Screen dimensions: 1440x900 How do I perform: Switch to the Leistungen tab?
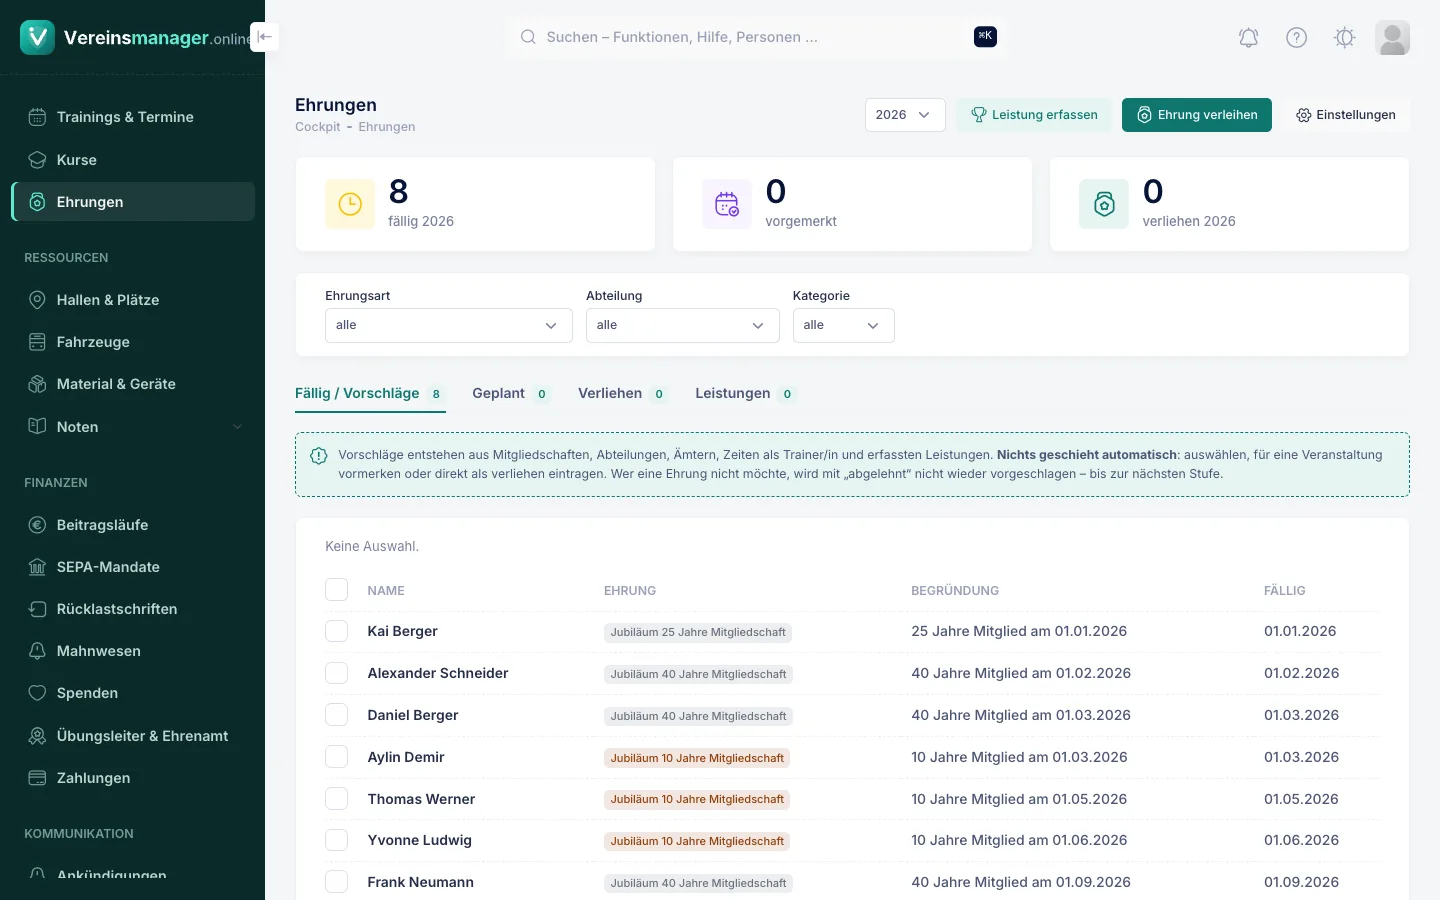pyautogui.click(x=745, y=393)
